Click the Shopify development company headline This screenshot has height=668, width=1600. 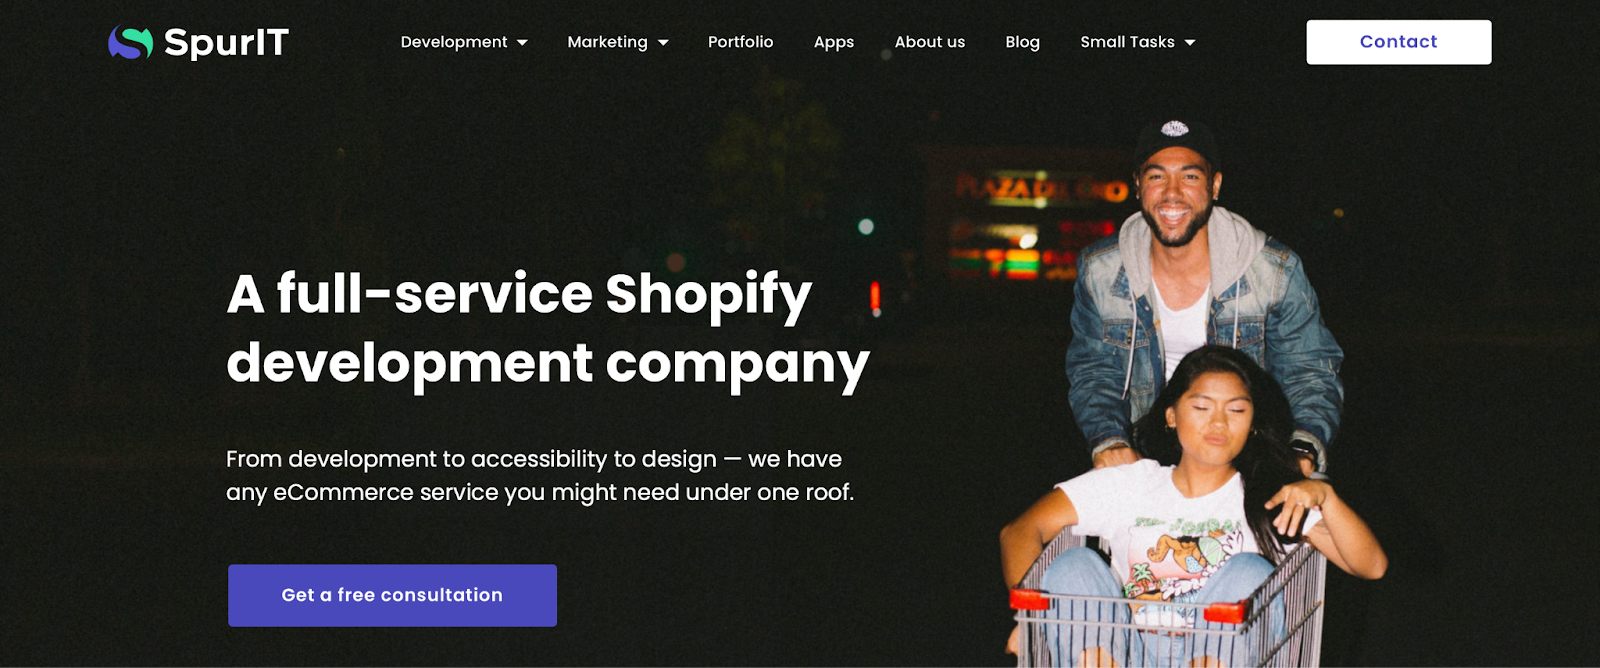[x=548, y=329]
